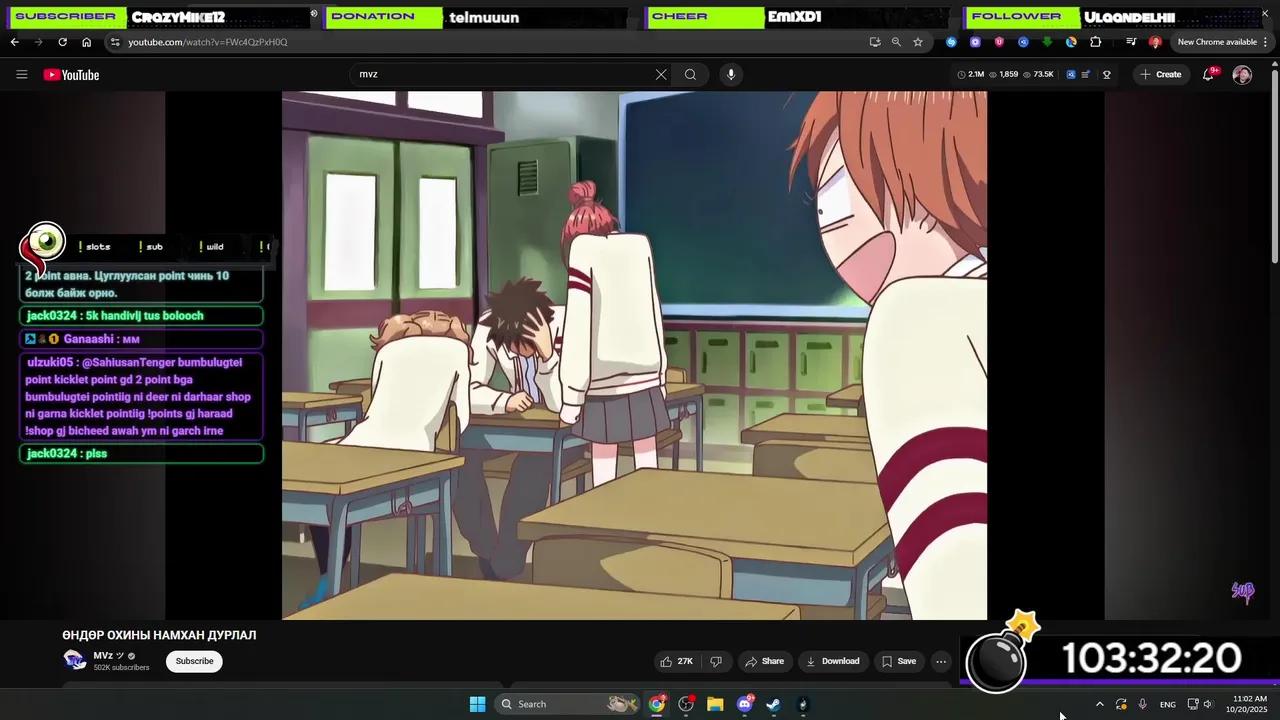
Task: Open Steam from the taskbar
Action: [773, 704]
